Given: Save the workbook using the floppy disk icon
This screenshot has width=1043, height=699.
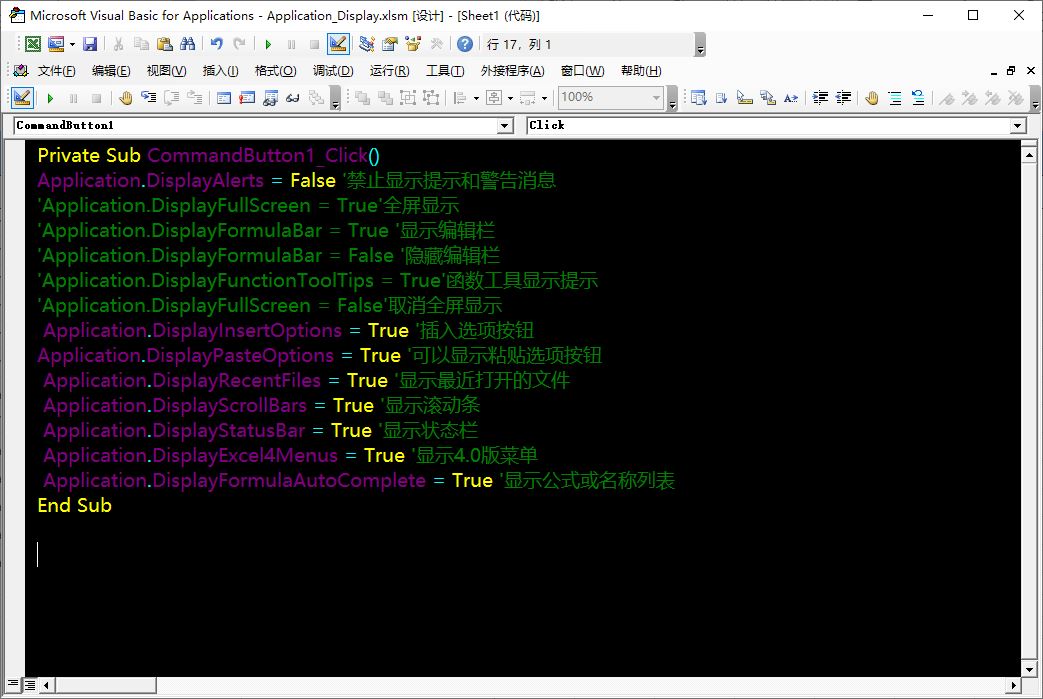Looking at the screenshot, I should 90,45.
